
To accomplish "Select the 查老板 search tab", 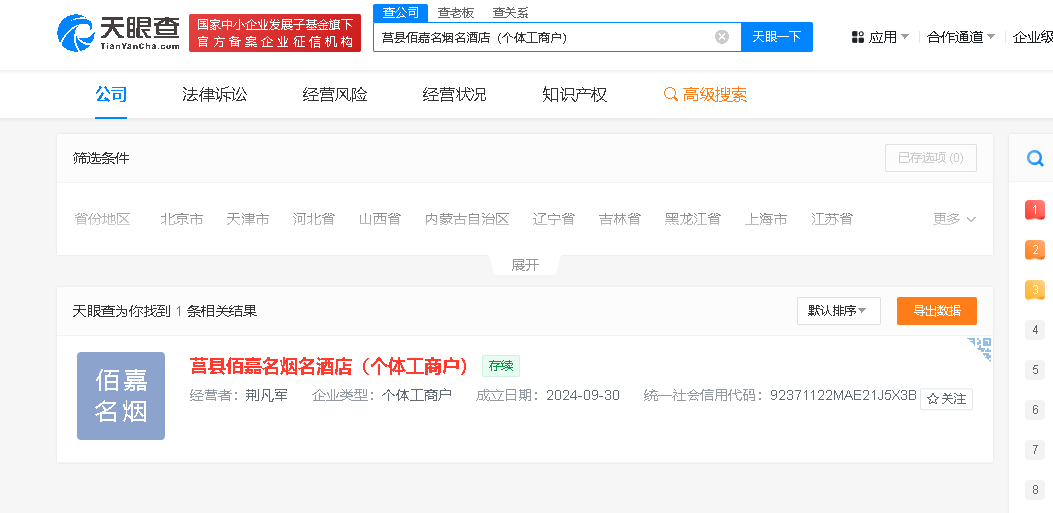I will [x=455, y=12].
